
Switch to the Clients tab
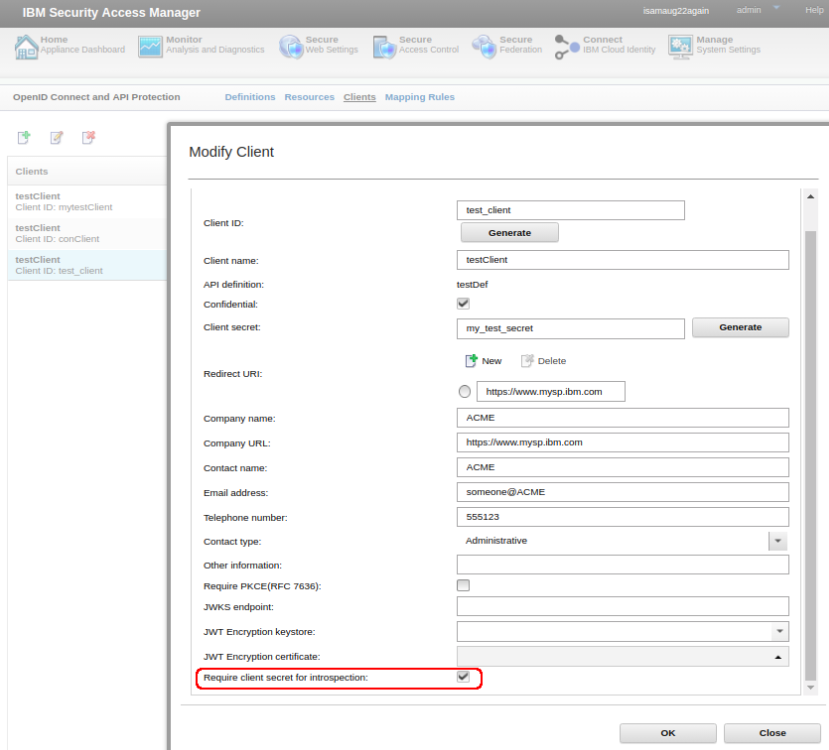click(x=360, y=97)
